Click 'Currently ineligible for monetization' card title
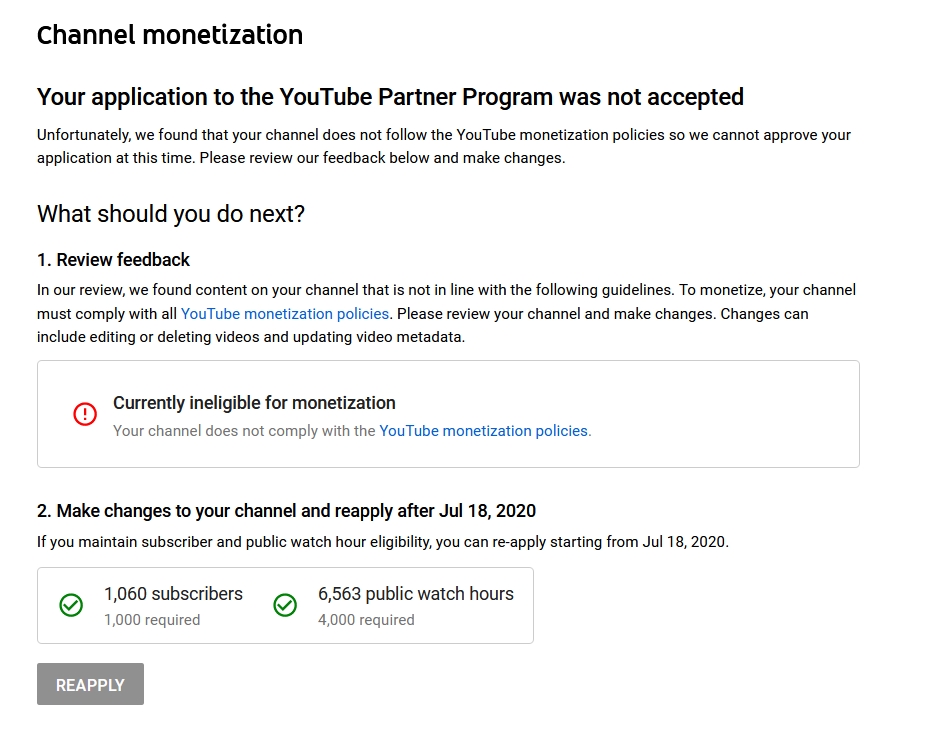 (254, 403)
